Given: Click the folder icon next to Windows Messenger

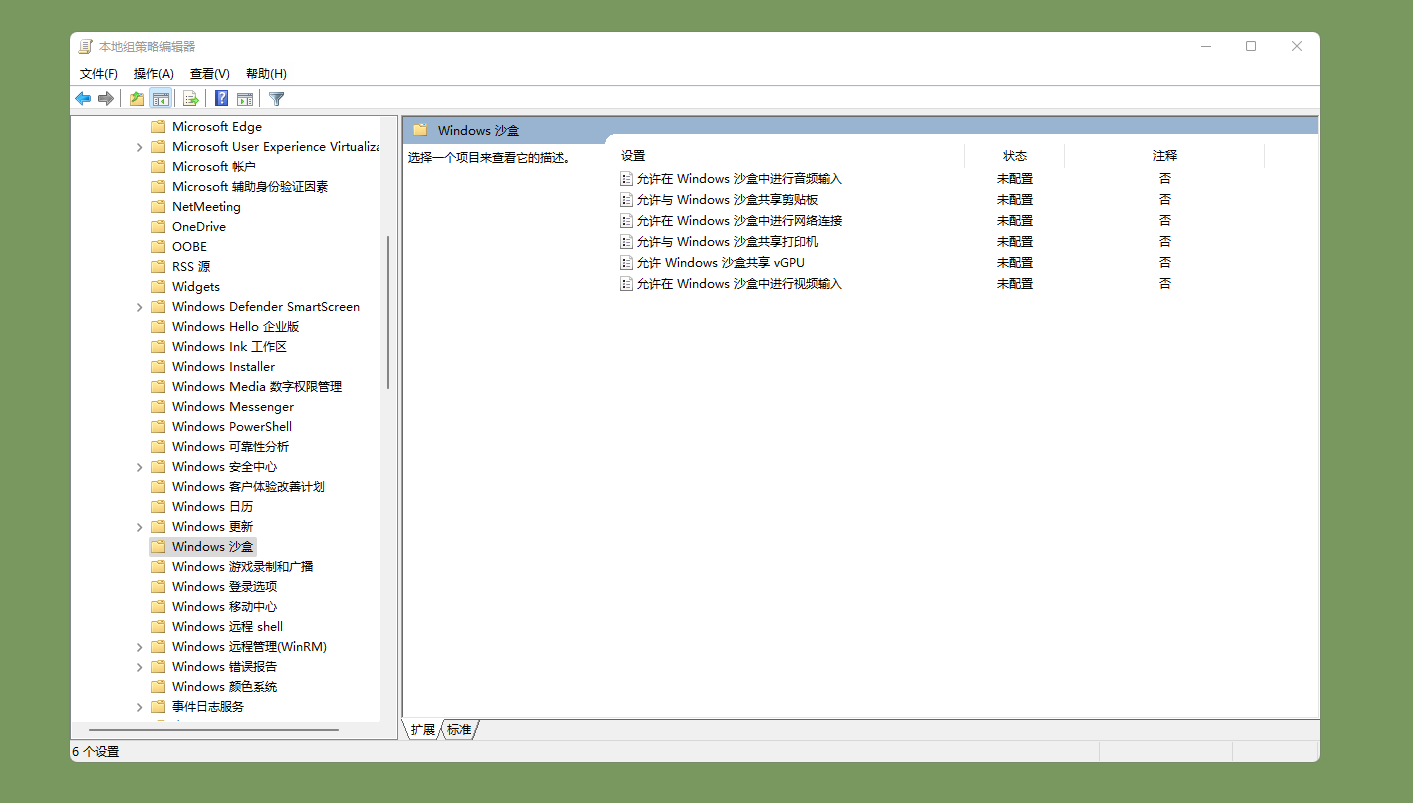Looking at the screenshot, I should pos(158,407).
